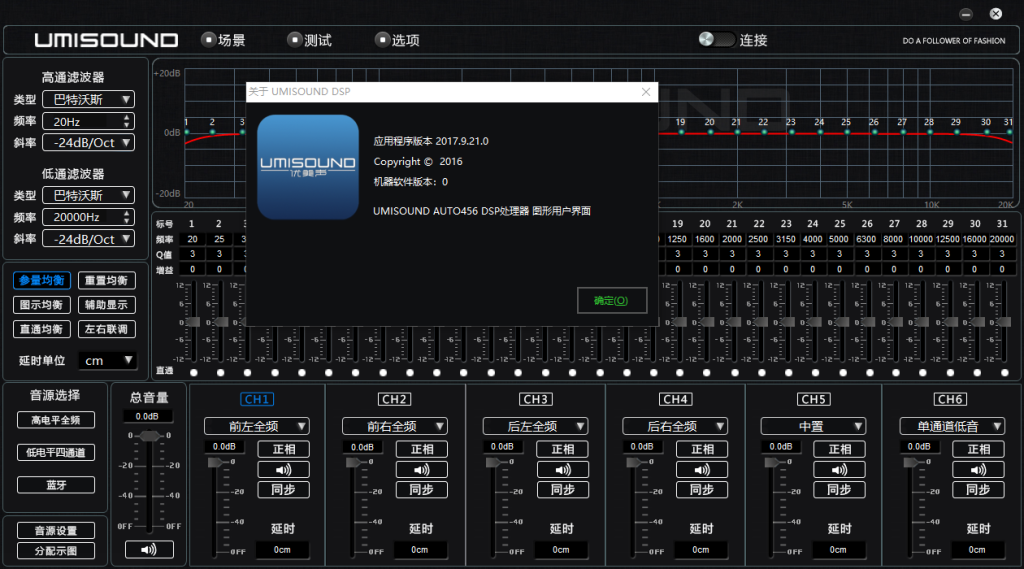Open high-pass filter 斜率 dropdown
This screenshot has height=569, width=1024.
(88, 142)
